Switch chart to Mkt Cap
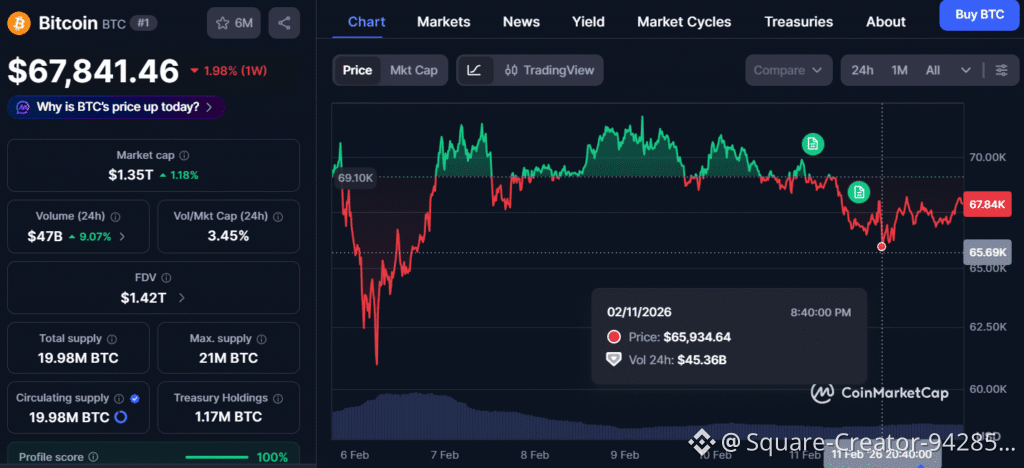Viewport: 1024px width, 468px height. coord(413,70)
